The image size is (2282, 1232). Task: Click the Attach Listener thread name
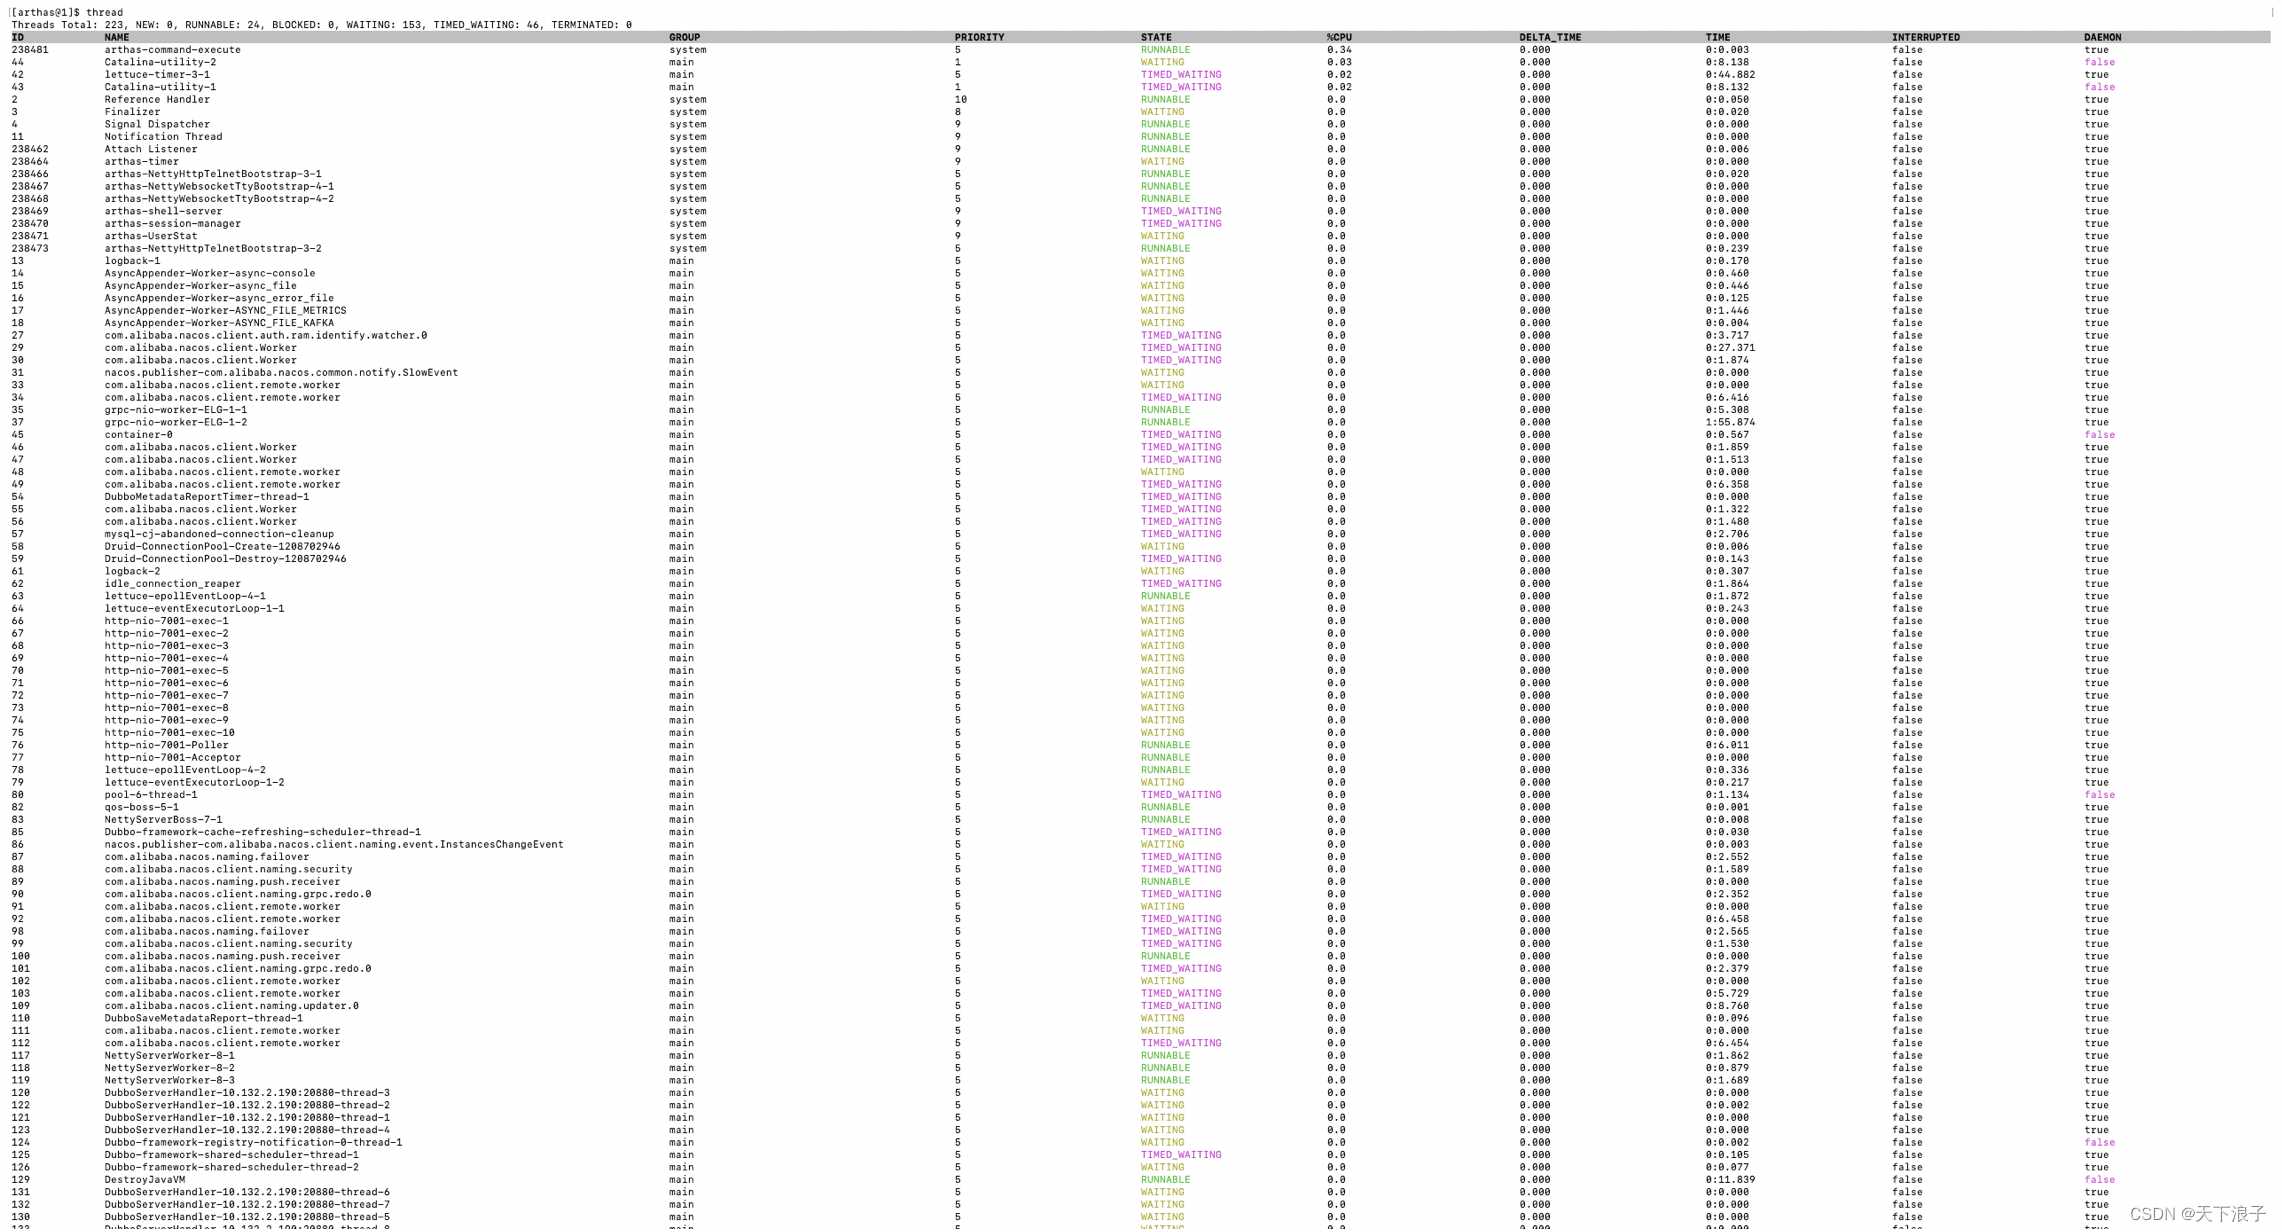click(x=151, y=149)
